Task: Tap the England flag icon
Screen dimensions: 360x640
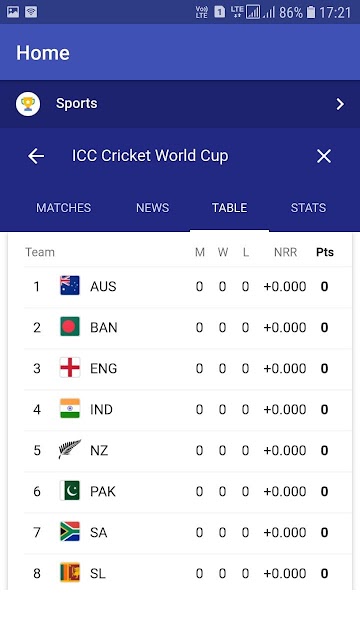Action: point(70,367)
